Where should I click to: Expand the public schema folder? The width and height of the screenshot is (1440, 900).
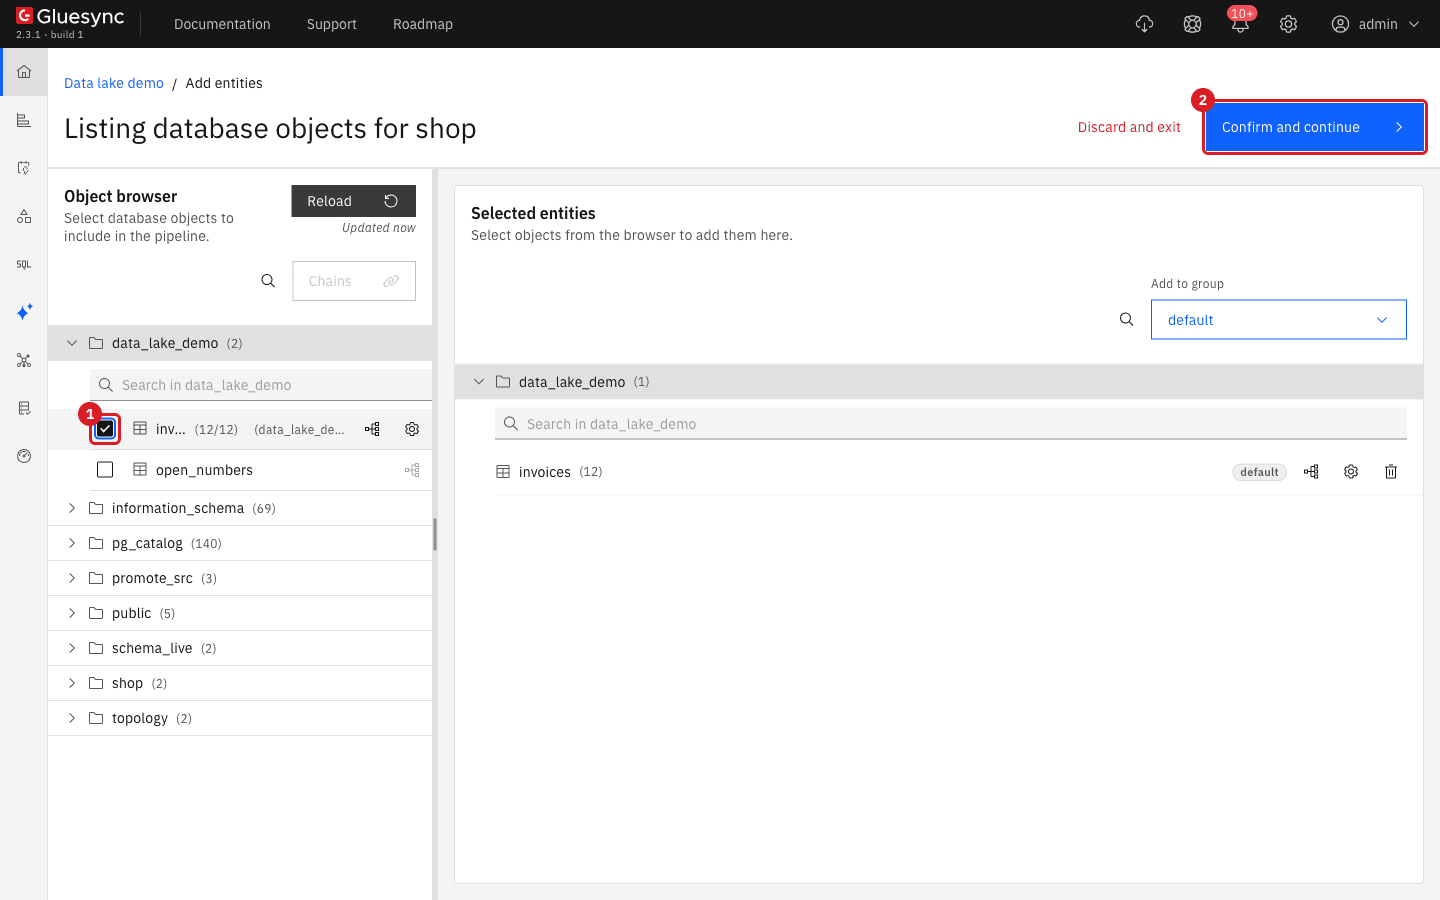[72, 613]
